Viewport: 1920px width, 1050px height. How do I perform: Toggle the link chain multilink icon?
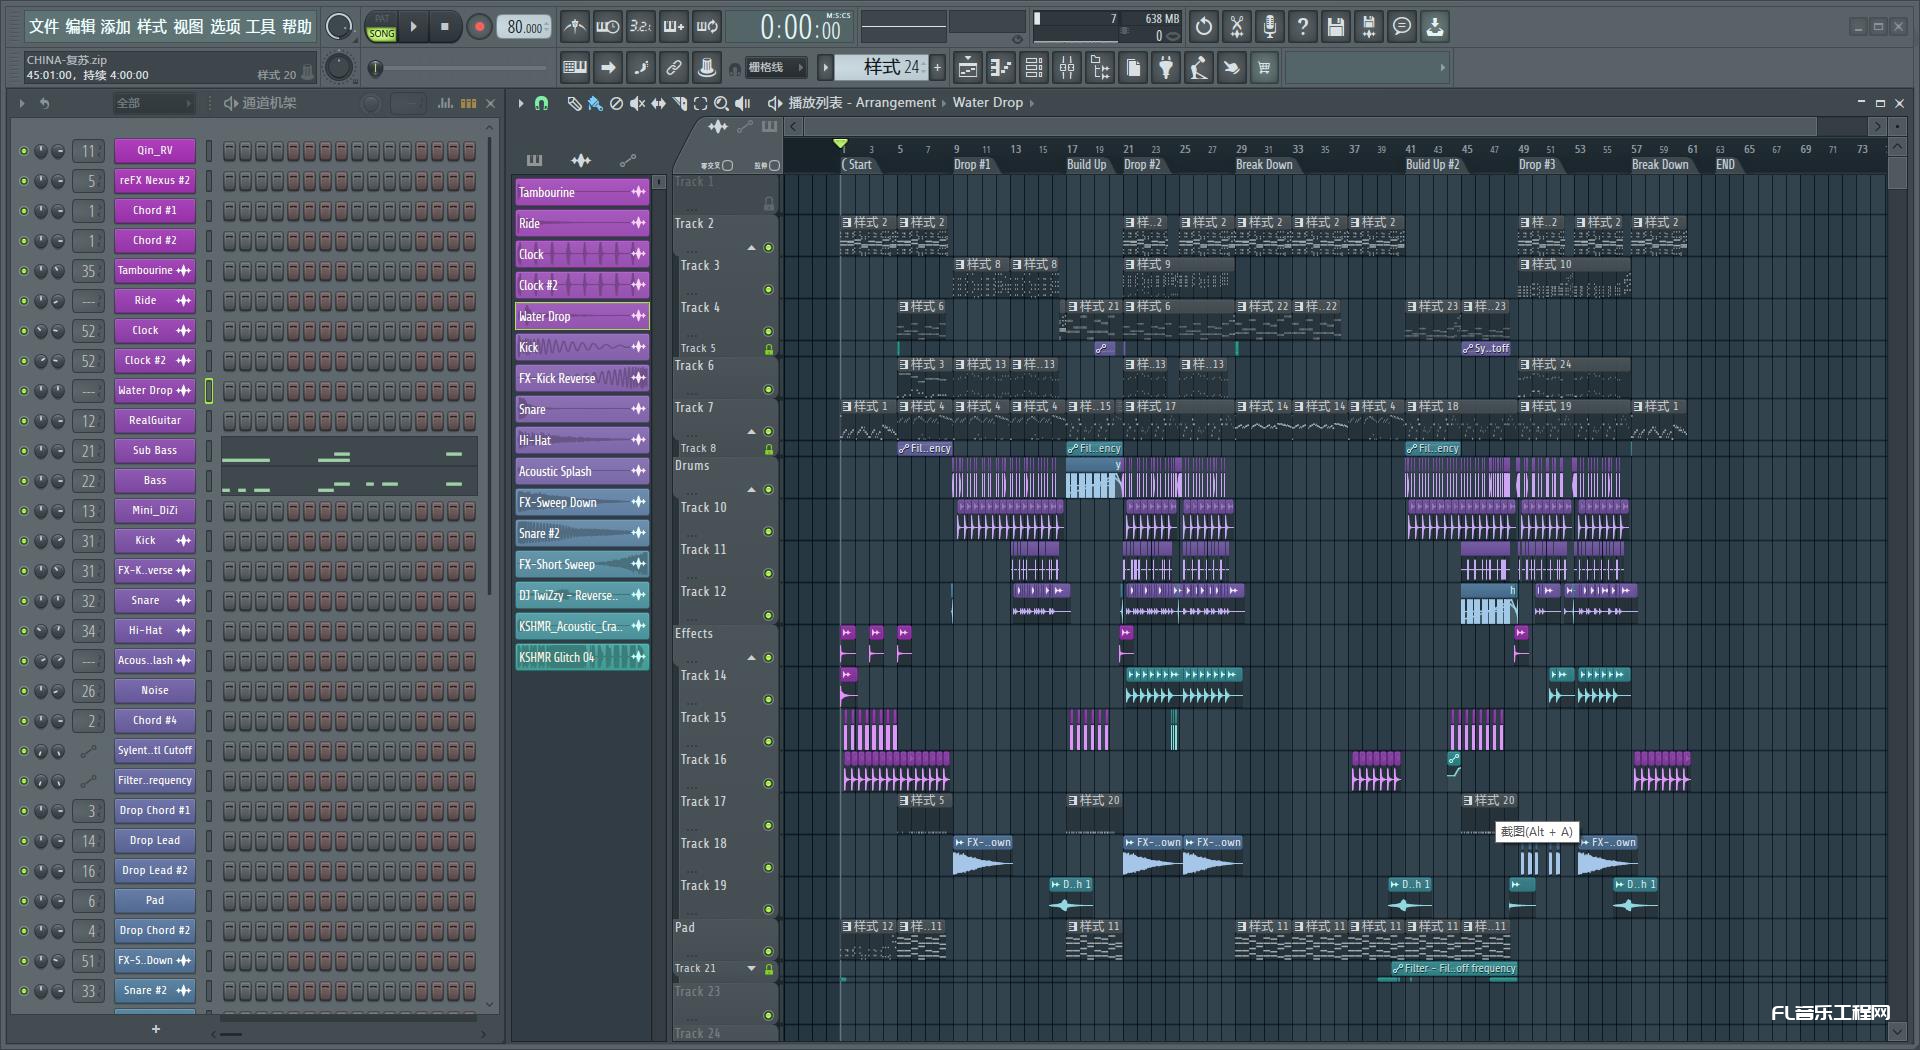click(x=674, y=68)
